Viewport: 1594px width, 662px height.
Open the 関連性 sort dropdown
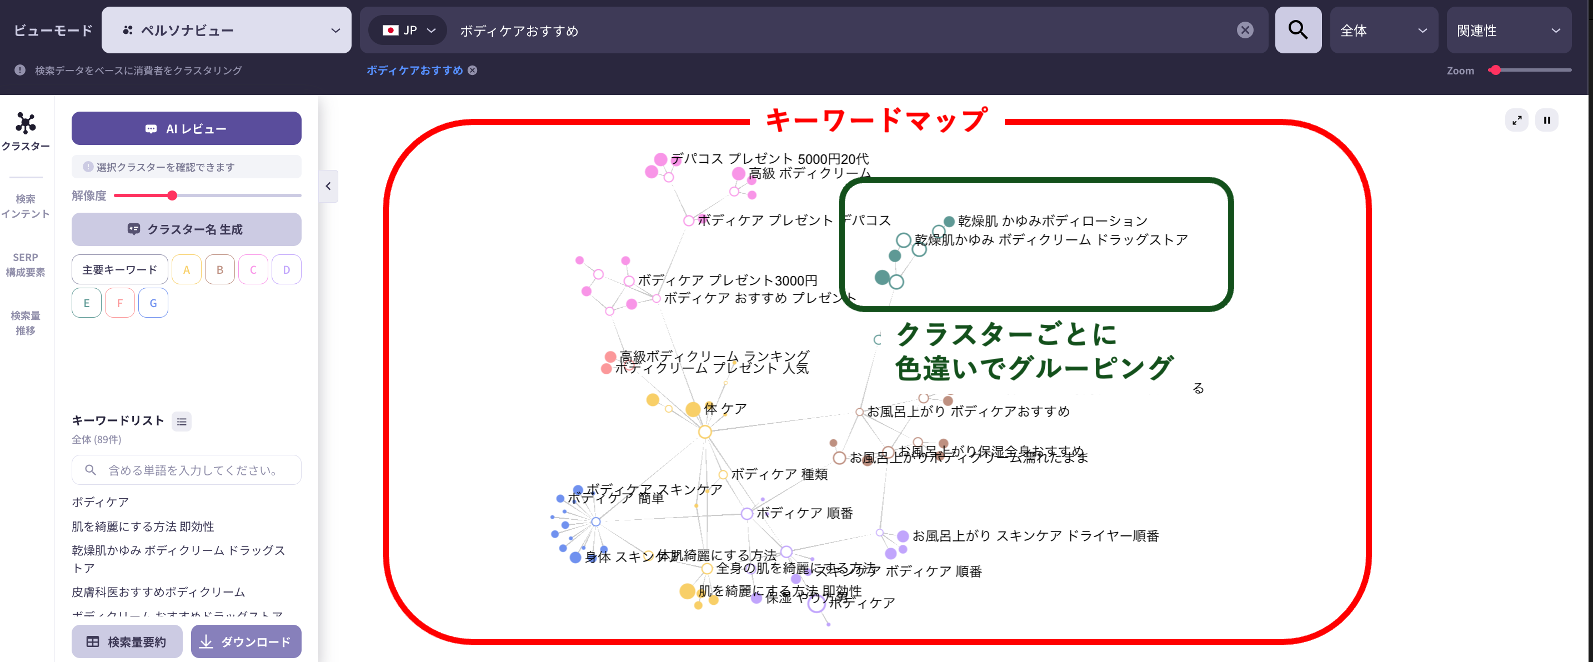coord(1508,30)
